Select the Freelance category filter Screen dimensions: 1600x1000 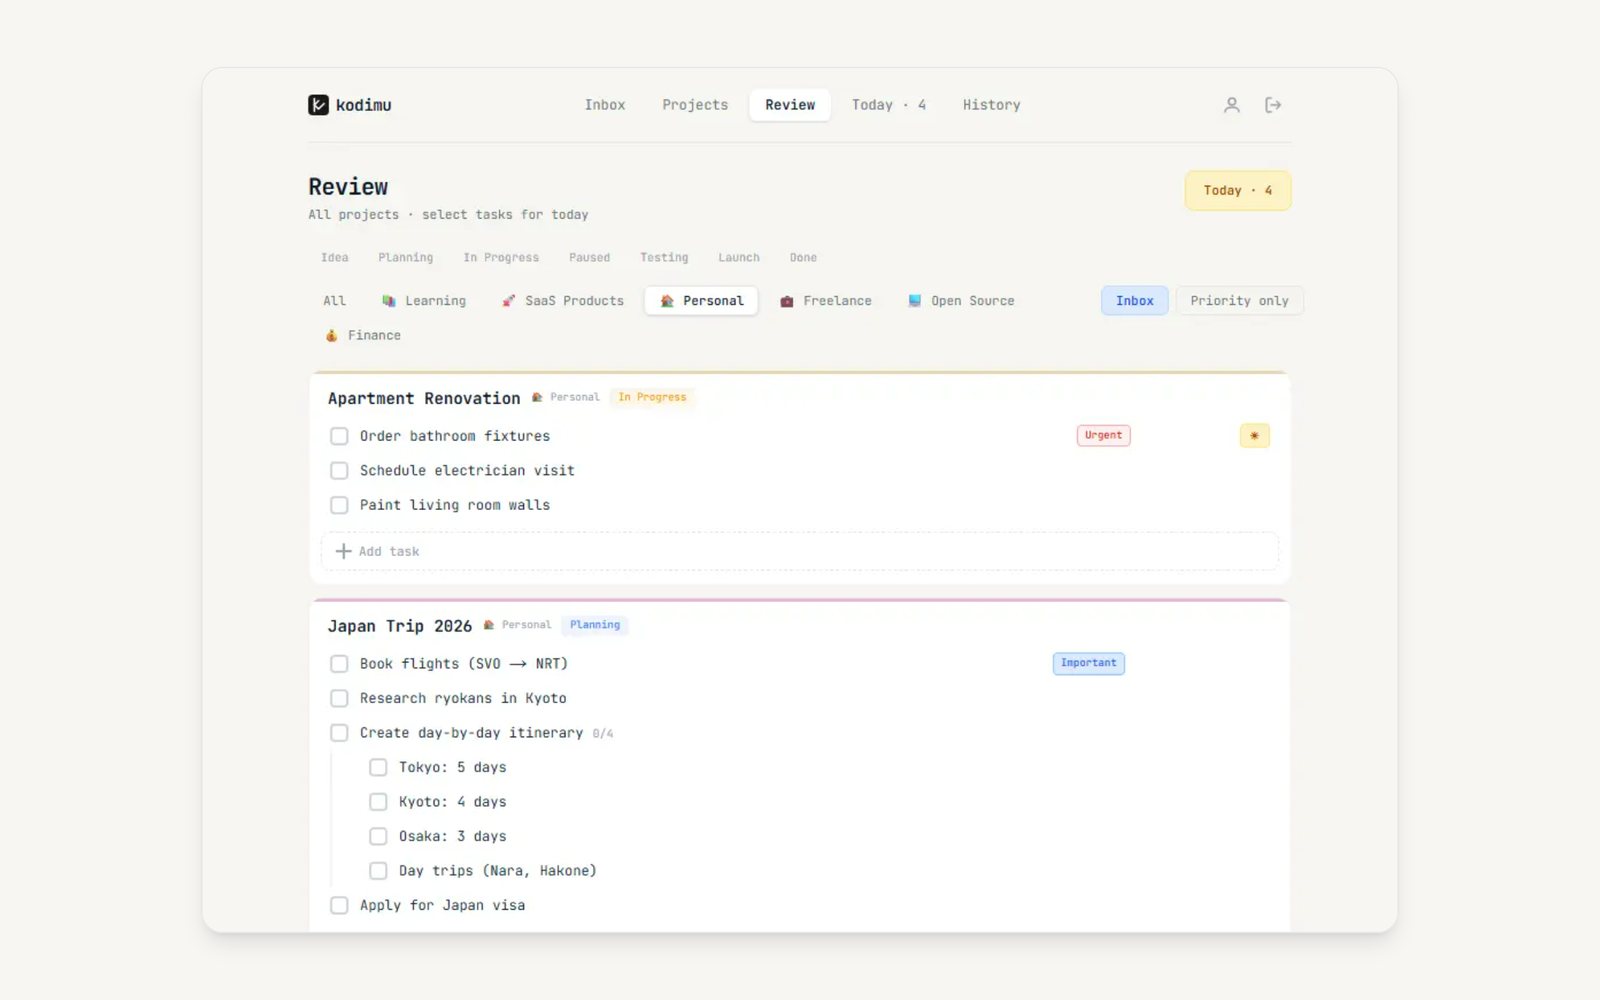pos(826,301)
